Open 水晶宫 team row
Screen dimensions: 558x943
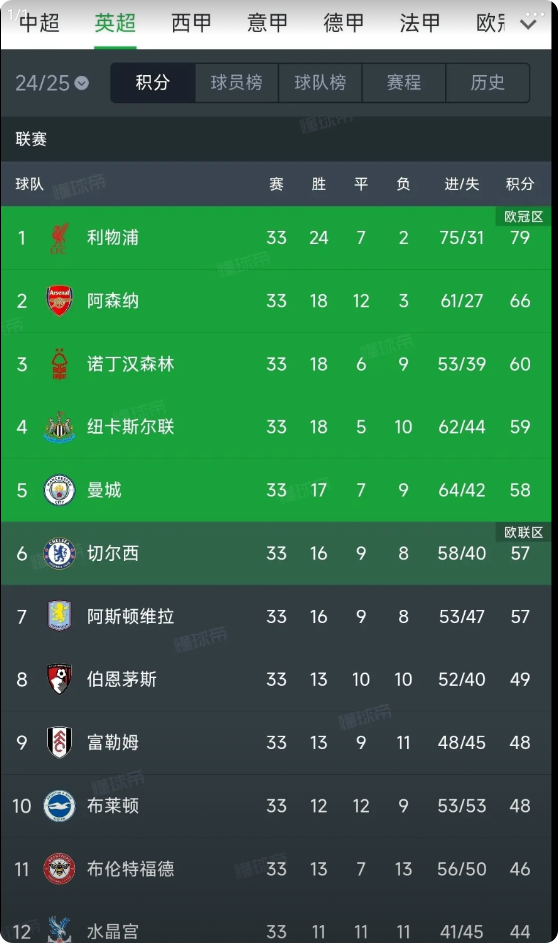pyautogui.click(x=276, y=927)
